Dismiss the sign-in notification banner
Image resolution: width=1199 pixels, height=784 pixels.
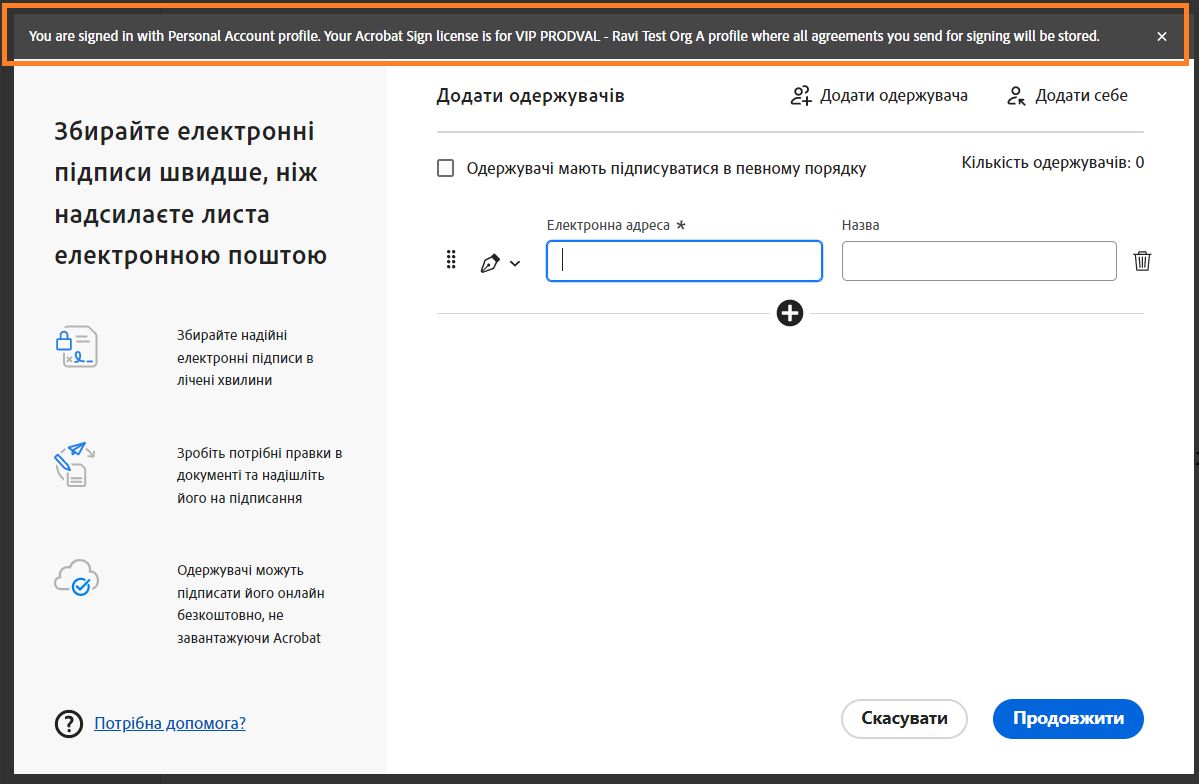(1161, 36)
